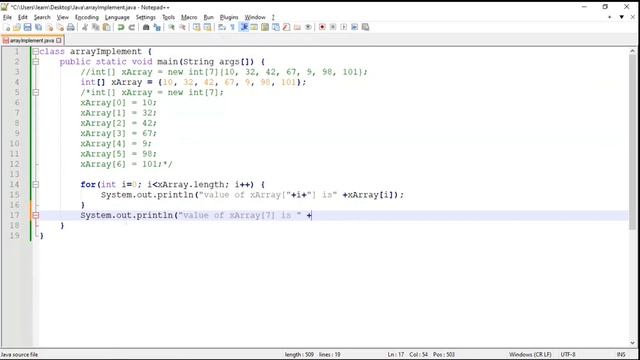Close the arrayImplement.java tab with its X
The width and height of the screenshot is (640, 360).
(x=59, y=40)
